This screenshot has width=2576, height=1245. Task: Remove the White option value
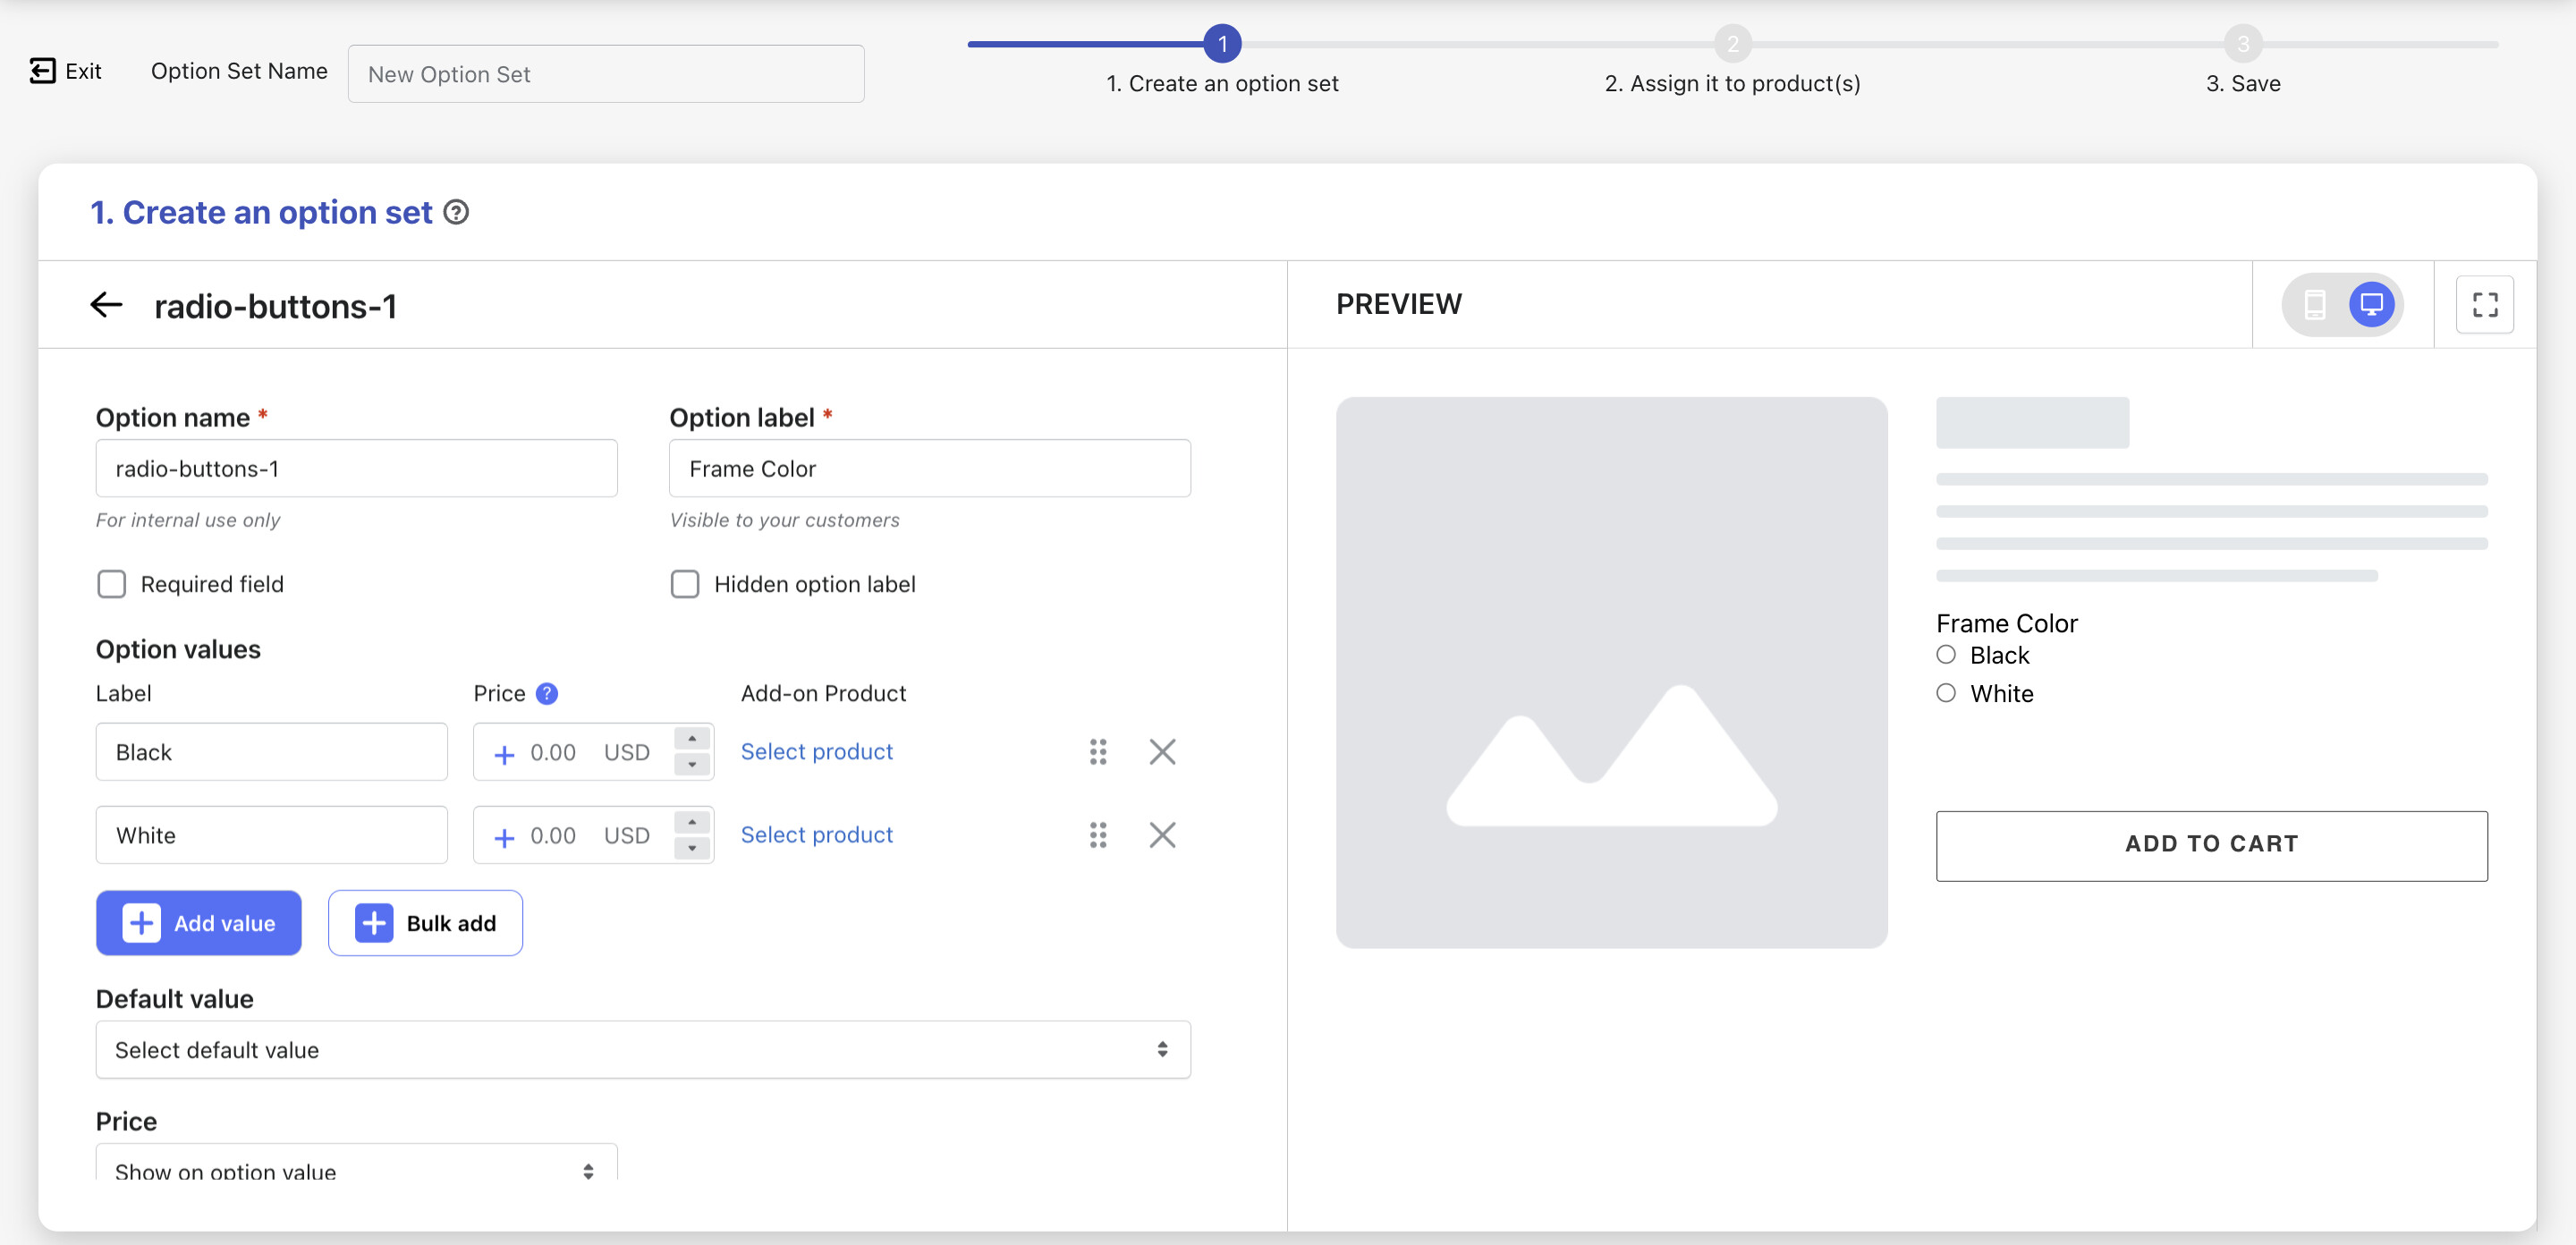[1161, 835]
